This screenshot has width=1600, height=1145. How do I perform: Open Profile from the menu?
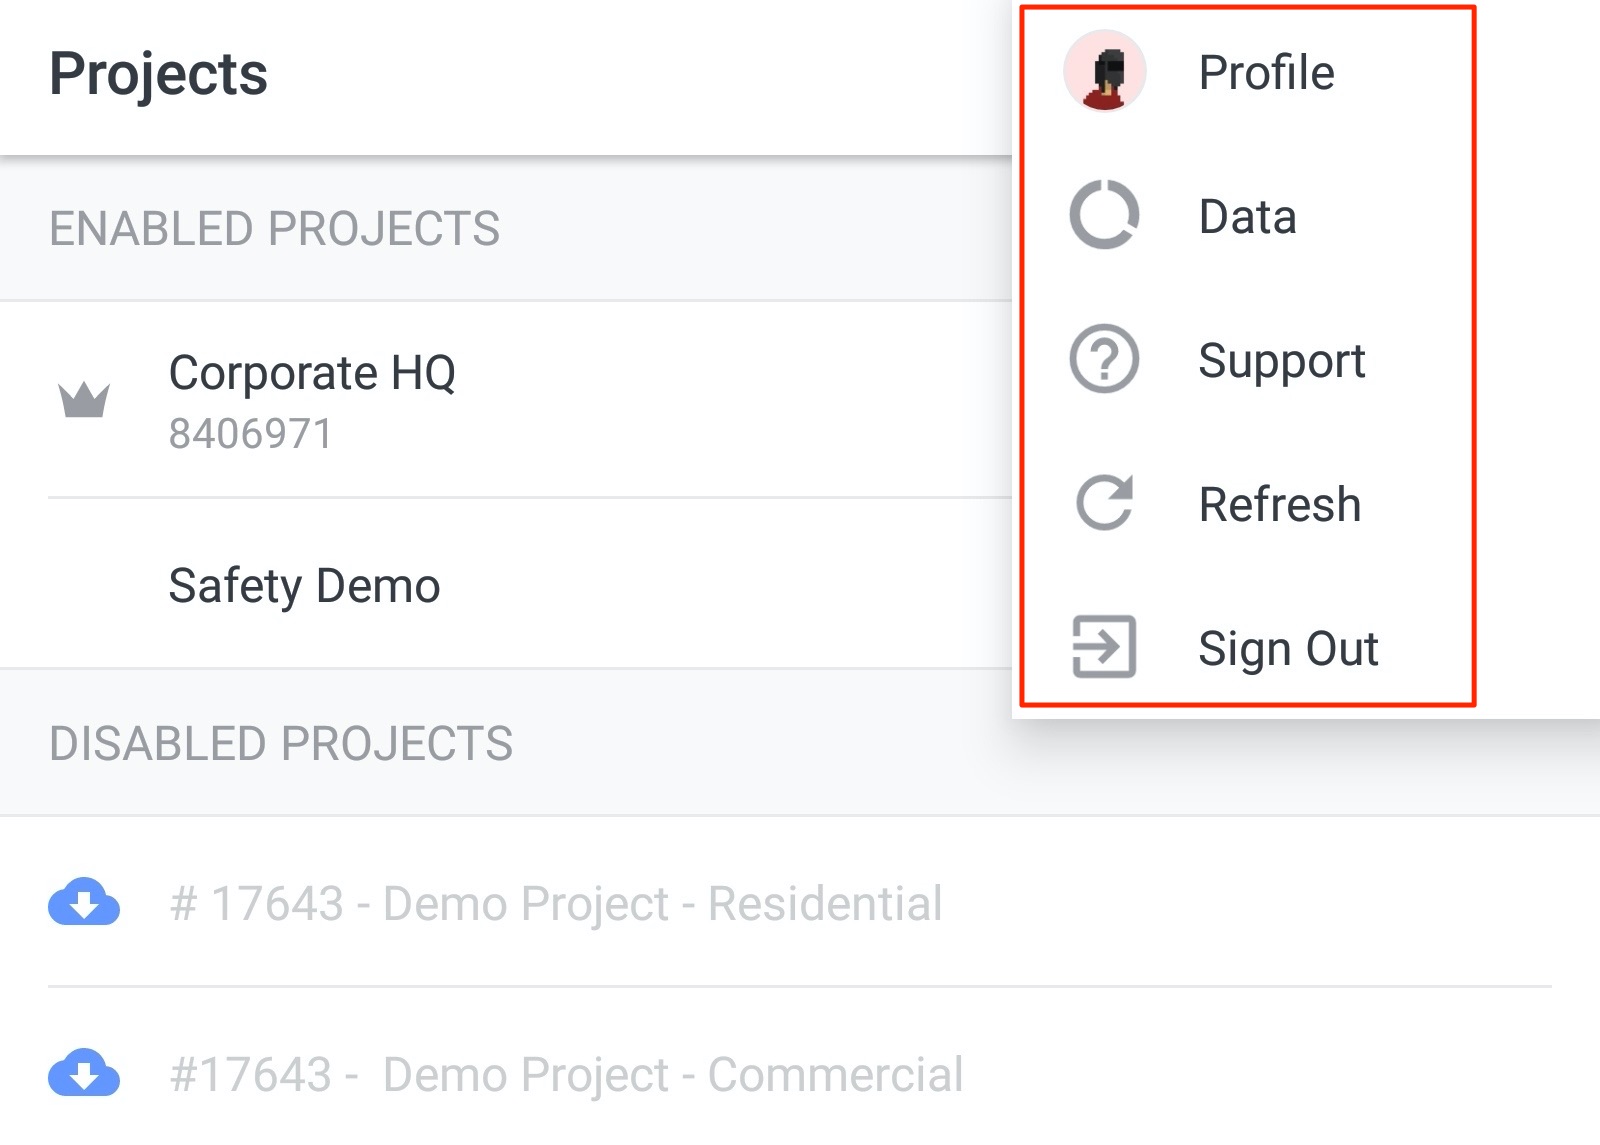click(1247, 72)
